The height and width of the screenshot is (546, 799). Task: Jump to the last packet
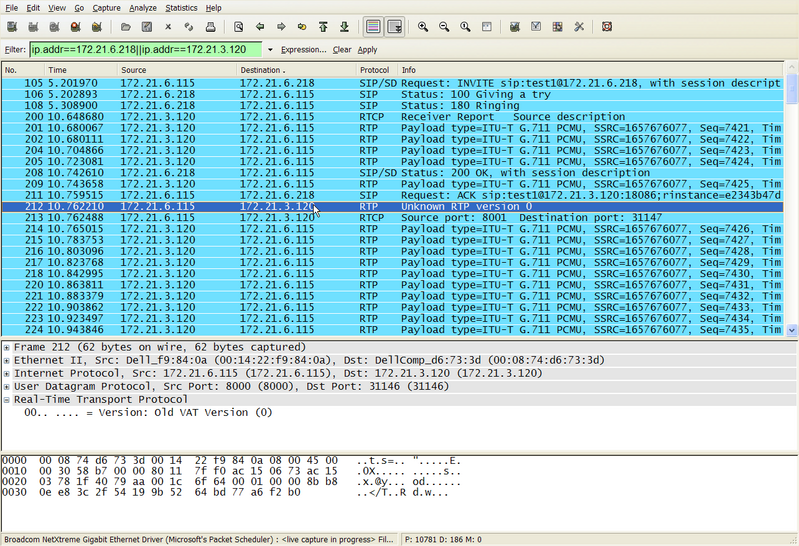pyautogui.click(x=345, y=27)
